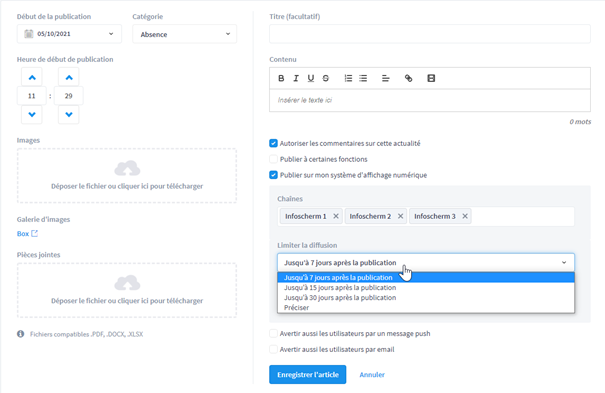Image resolution: width=605 pixels, height=393 pixels.
Task: Click Enregistrer l'article button
Action: coord(308,374)
